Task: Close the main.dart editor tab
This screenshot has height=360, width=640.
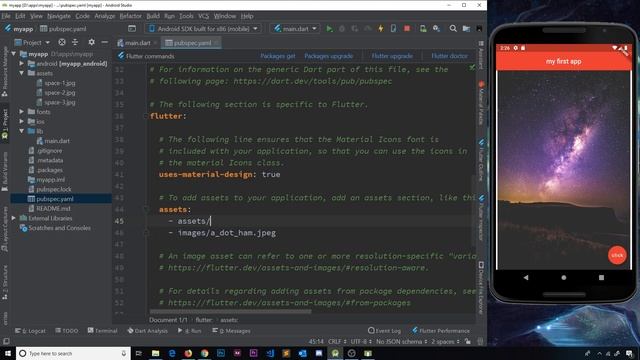Action: (156, 43)
